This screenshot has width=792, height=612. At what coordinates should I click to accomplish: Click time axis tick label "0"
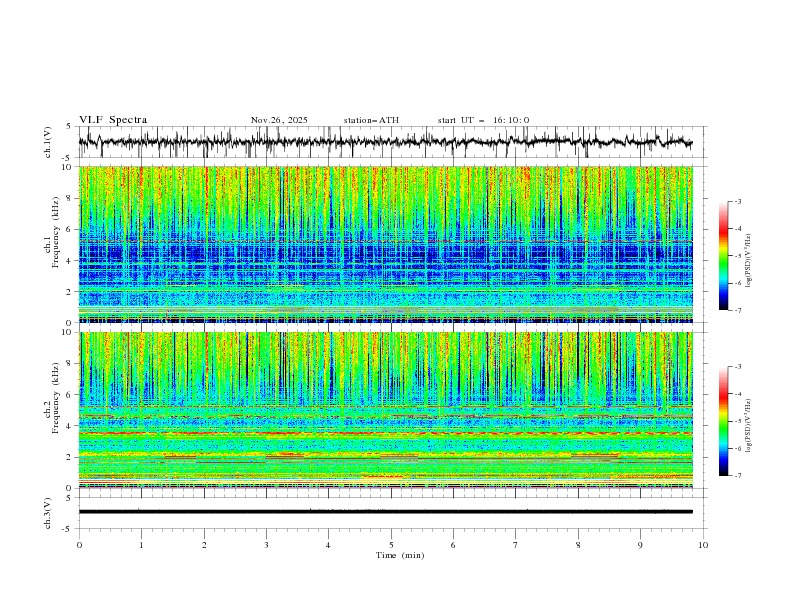click(79, 545)
